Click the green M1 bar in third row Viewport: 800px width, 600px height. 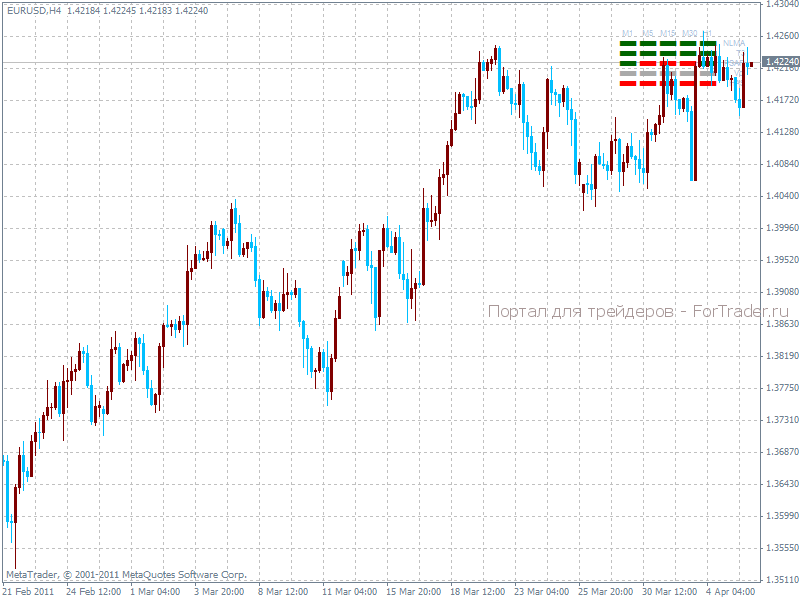tap(628, 63)
